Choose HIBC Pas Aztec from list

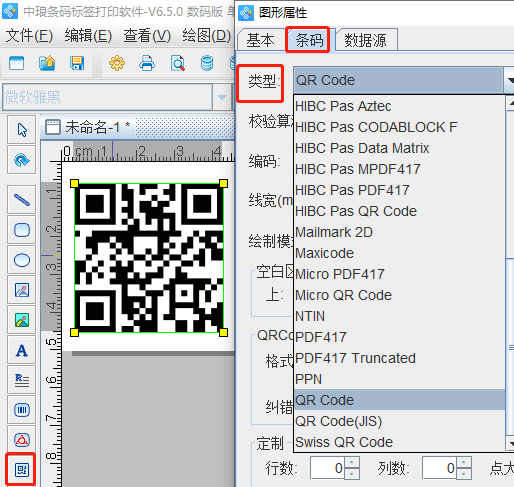coord(399,106)
